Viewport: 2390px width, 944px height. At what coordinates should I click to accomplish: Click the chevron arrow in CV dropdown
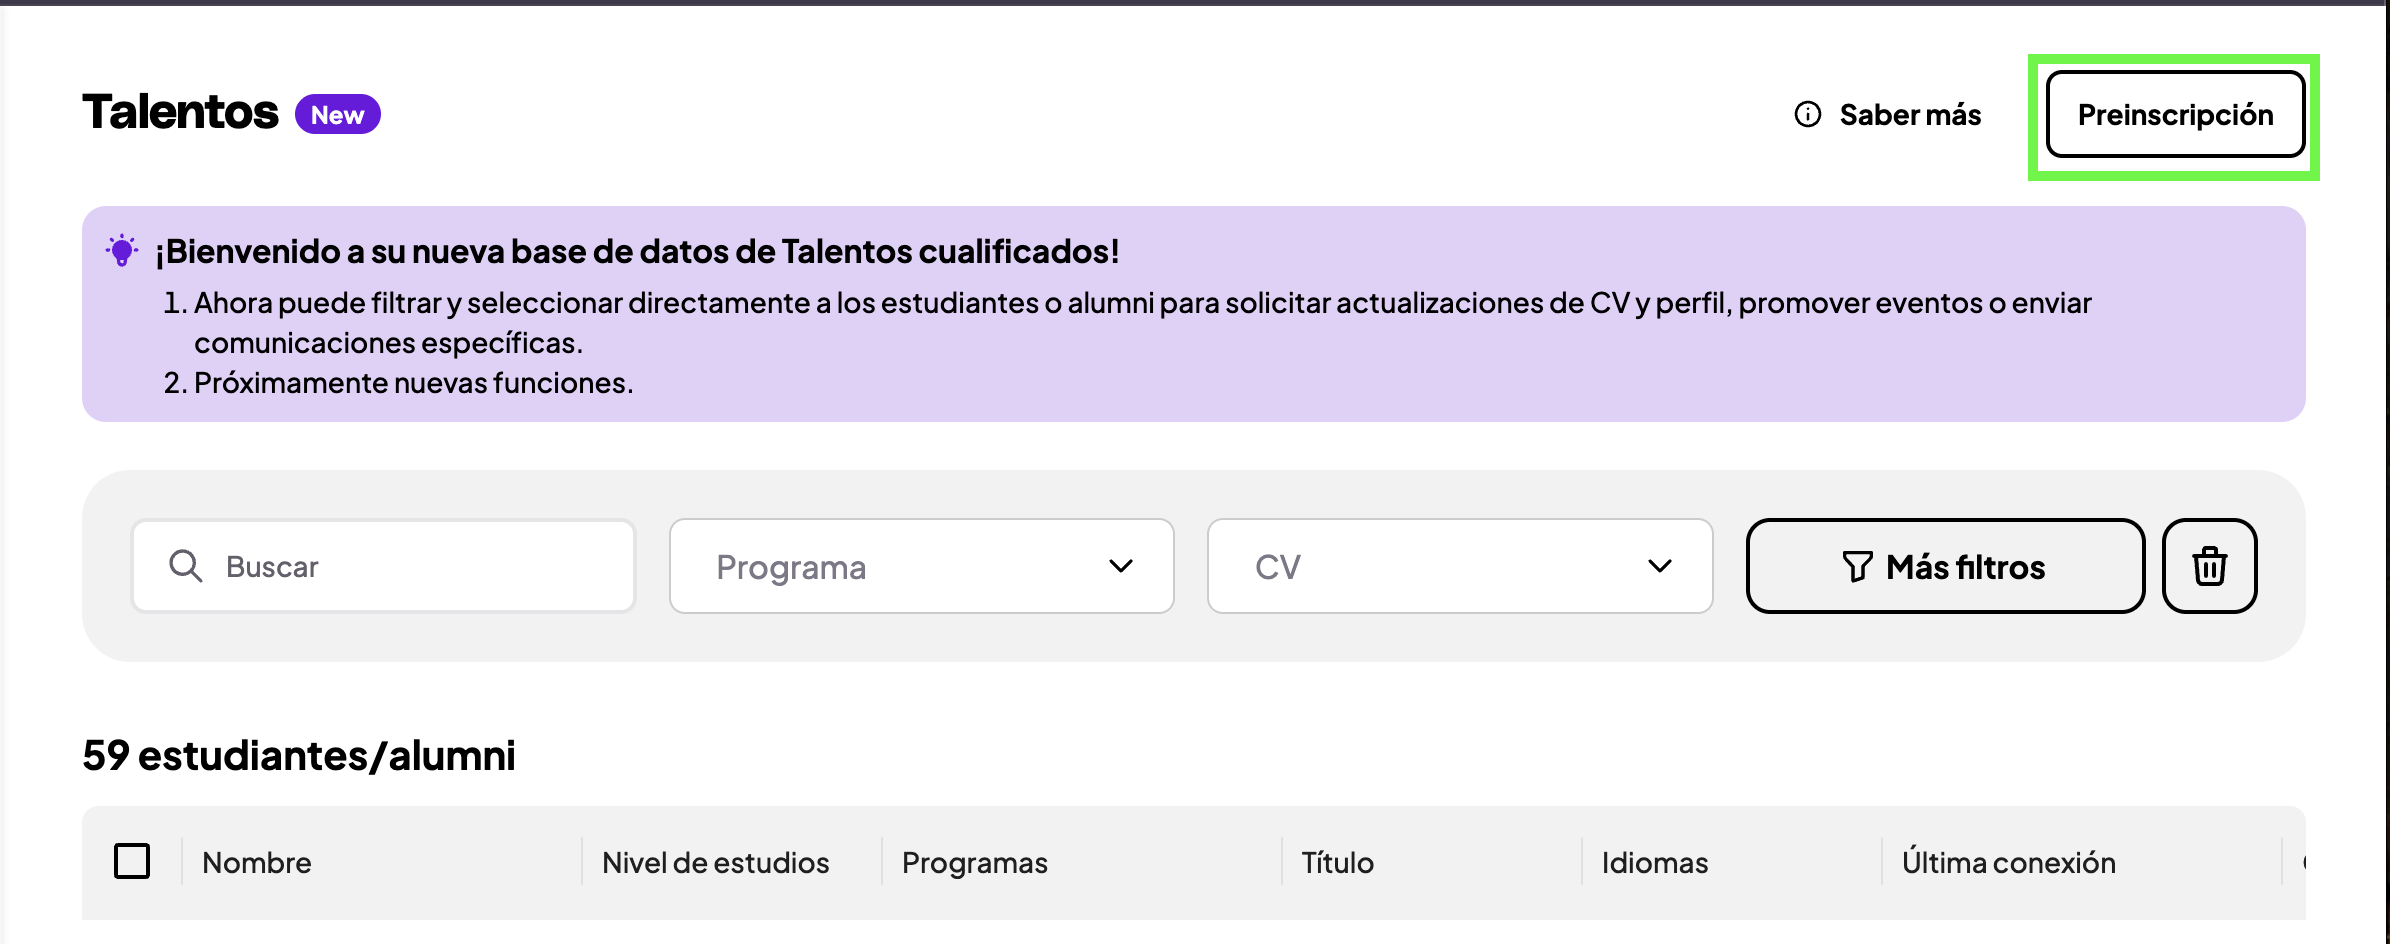tap(1659, 566)
